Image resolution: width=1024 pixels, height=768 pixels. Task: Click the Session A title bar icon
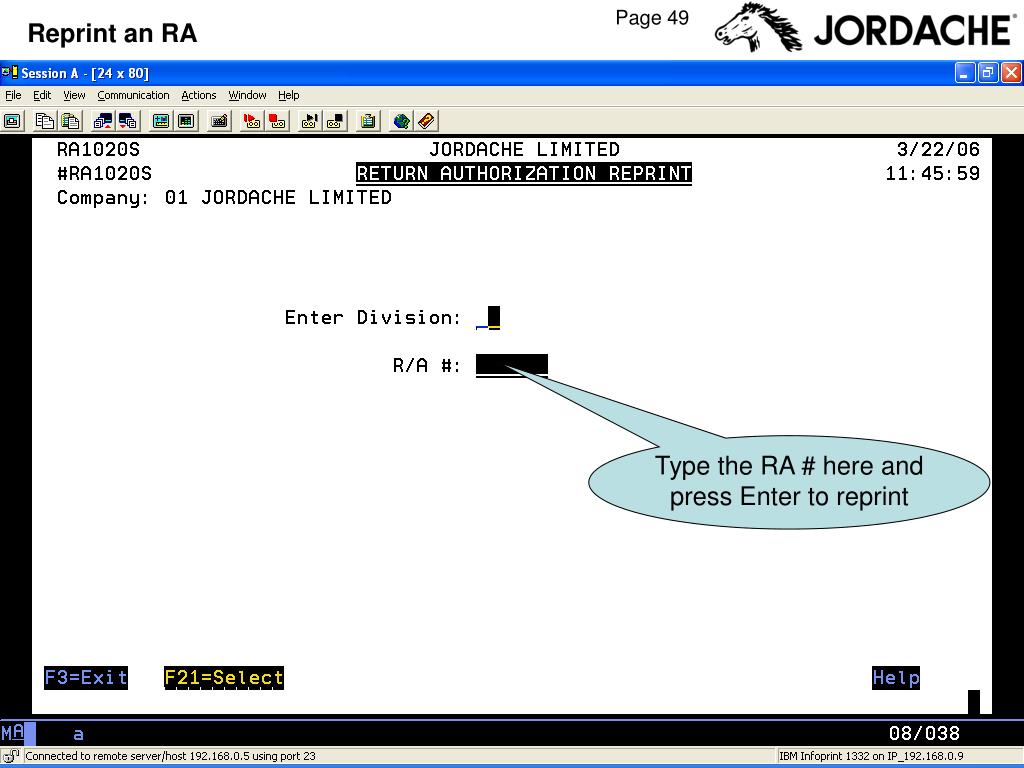point(10,72)
